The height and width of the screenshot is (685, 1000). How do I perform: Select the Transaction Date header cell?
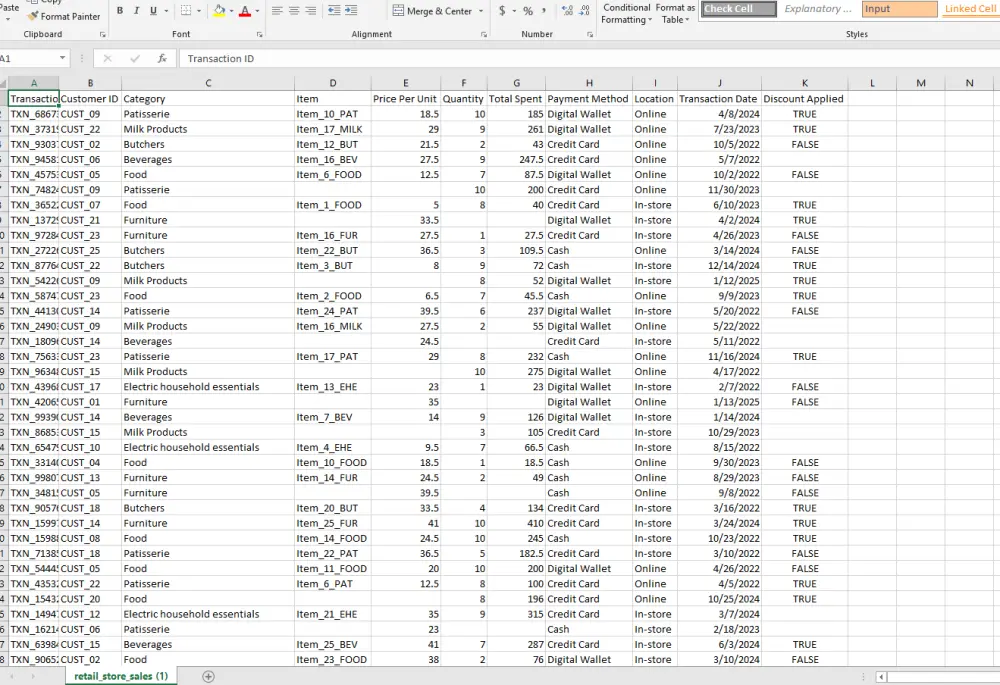(719, 99)
